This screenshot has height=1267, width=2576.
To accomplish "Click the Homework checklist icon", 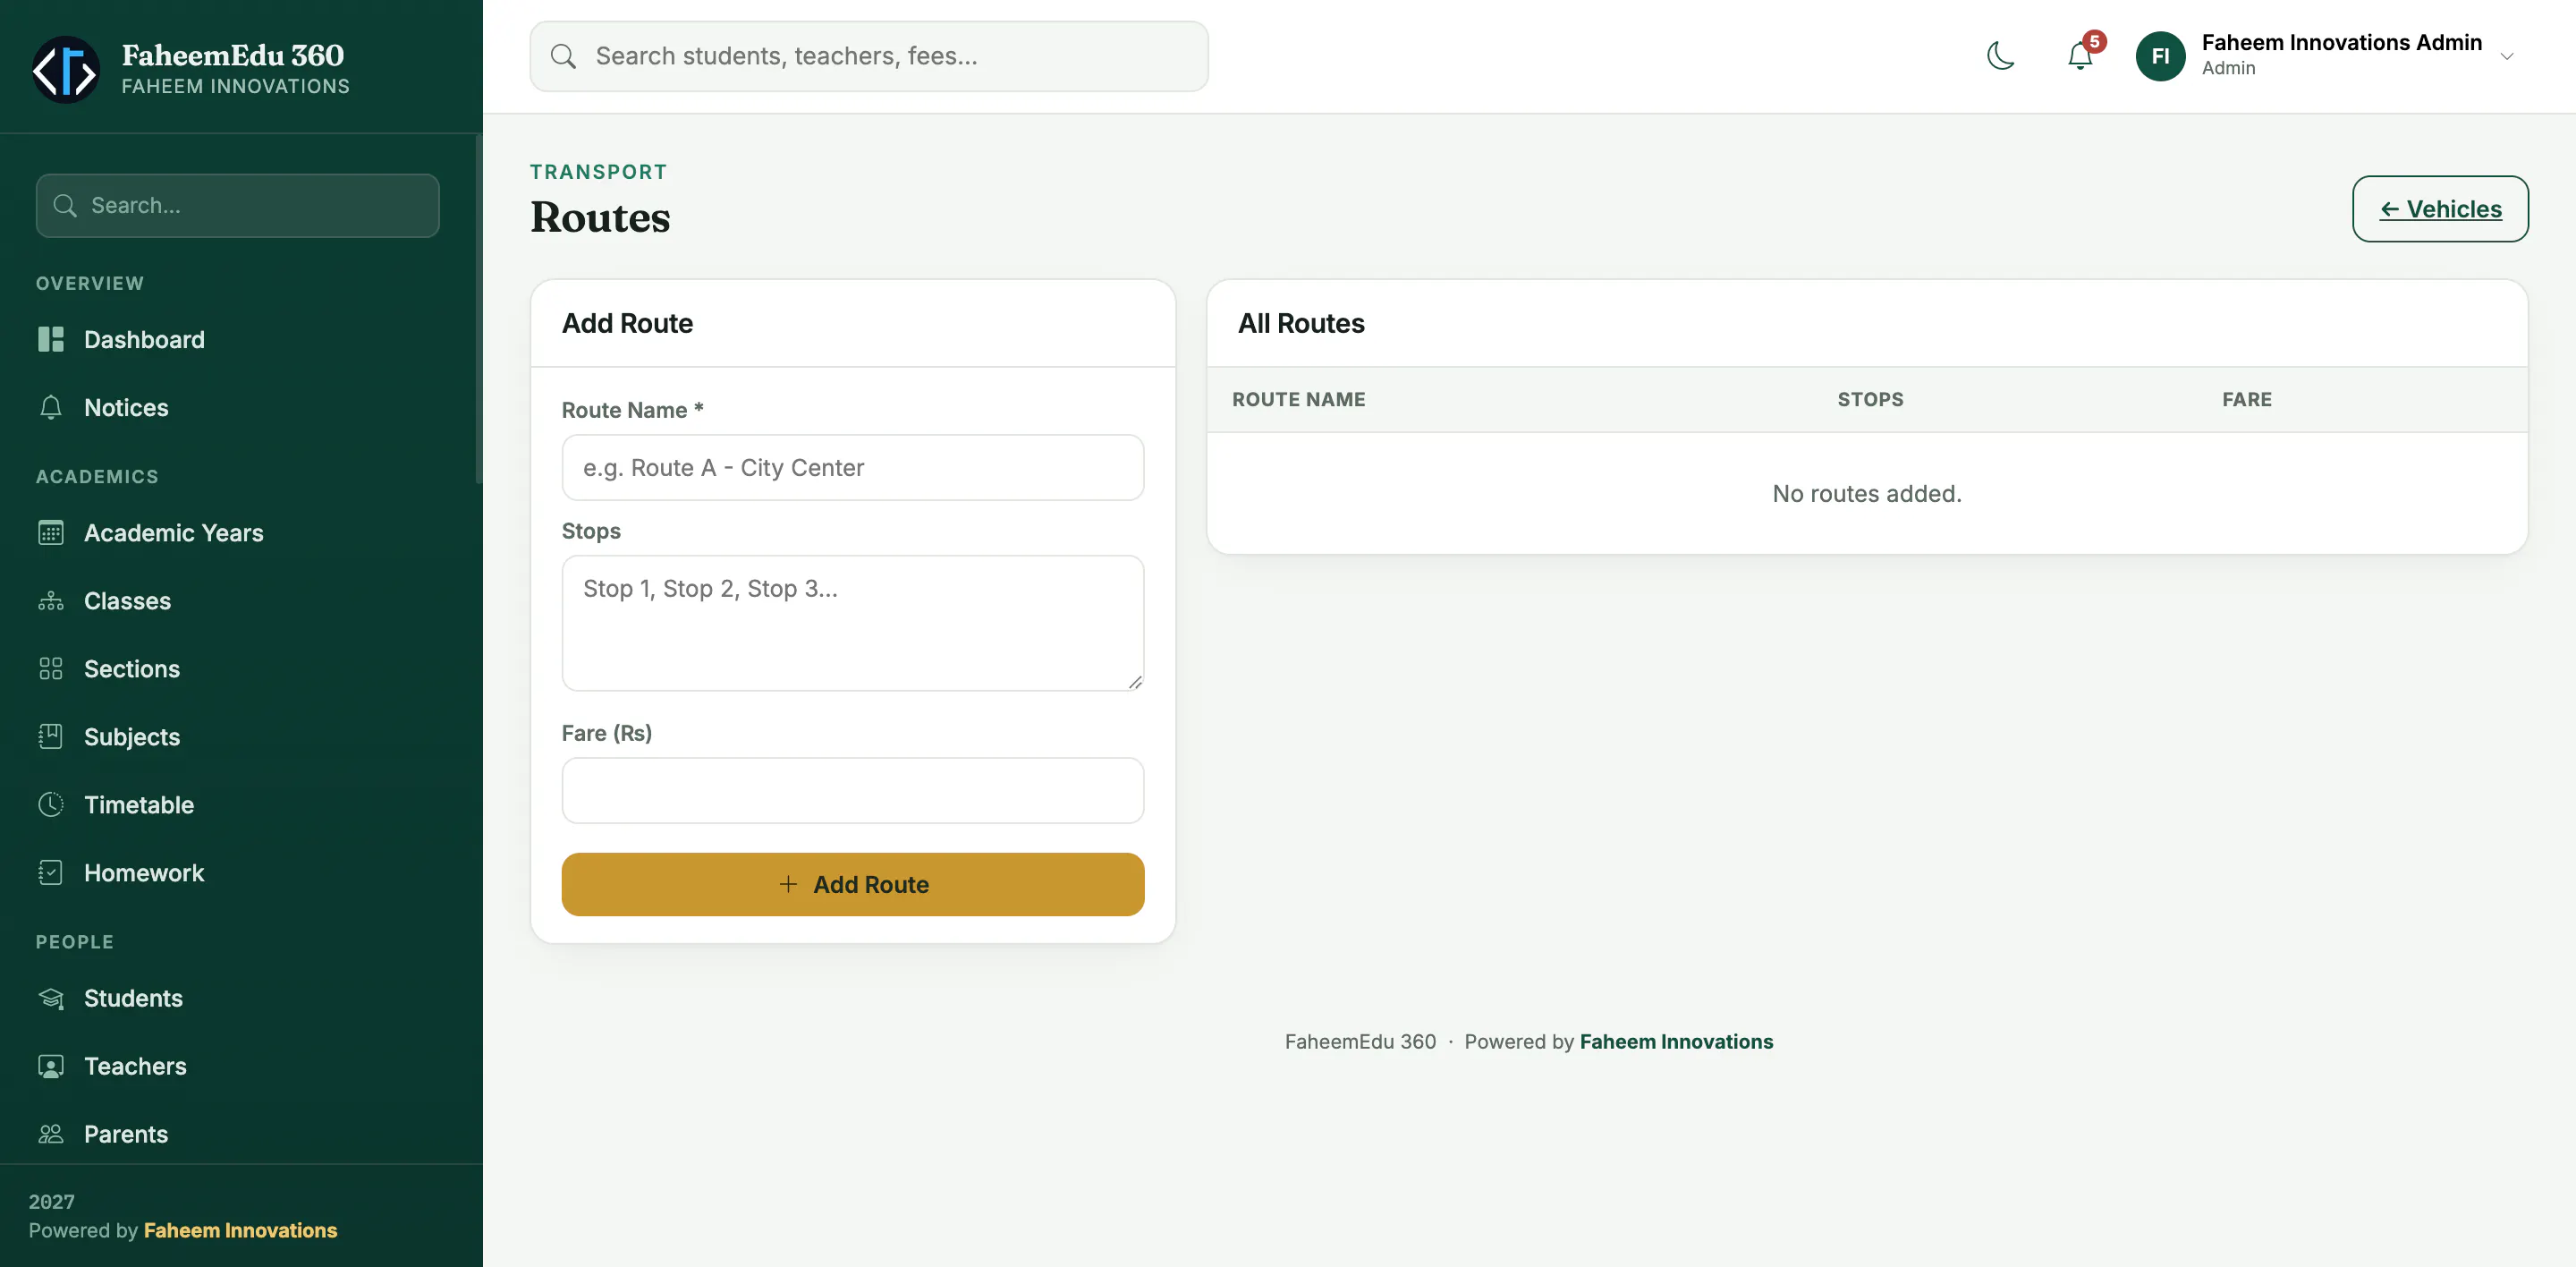I will coord(51,873).
